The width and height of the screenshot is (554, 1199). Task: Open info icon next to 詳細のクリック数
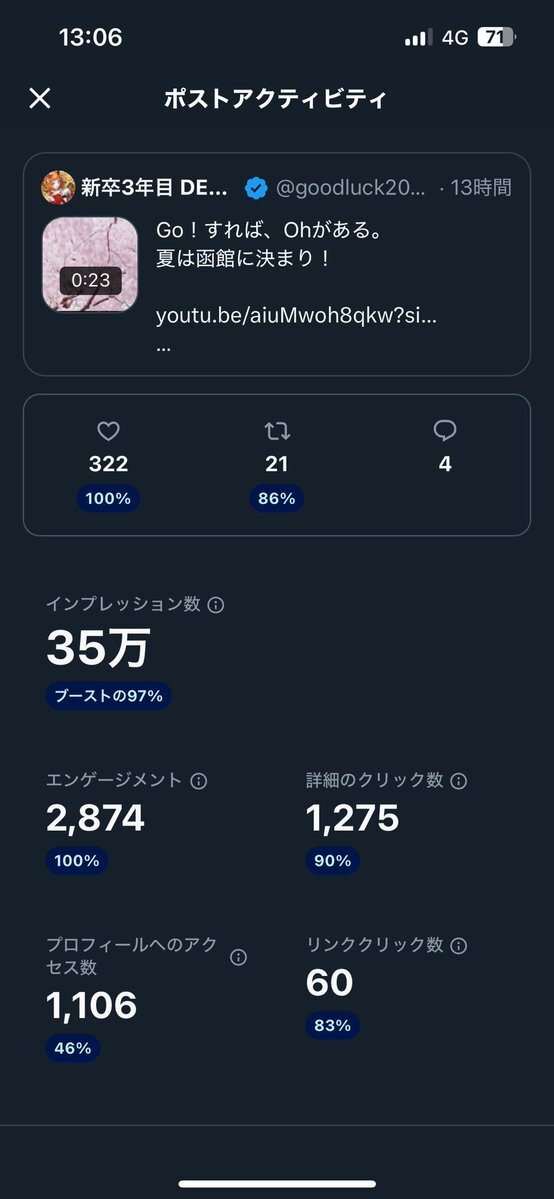(458, 781)
